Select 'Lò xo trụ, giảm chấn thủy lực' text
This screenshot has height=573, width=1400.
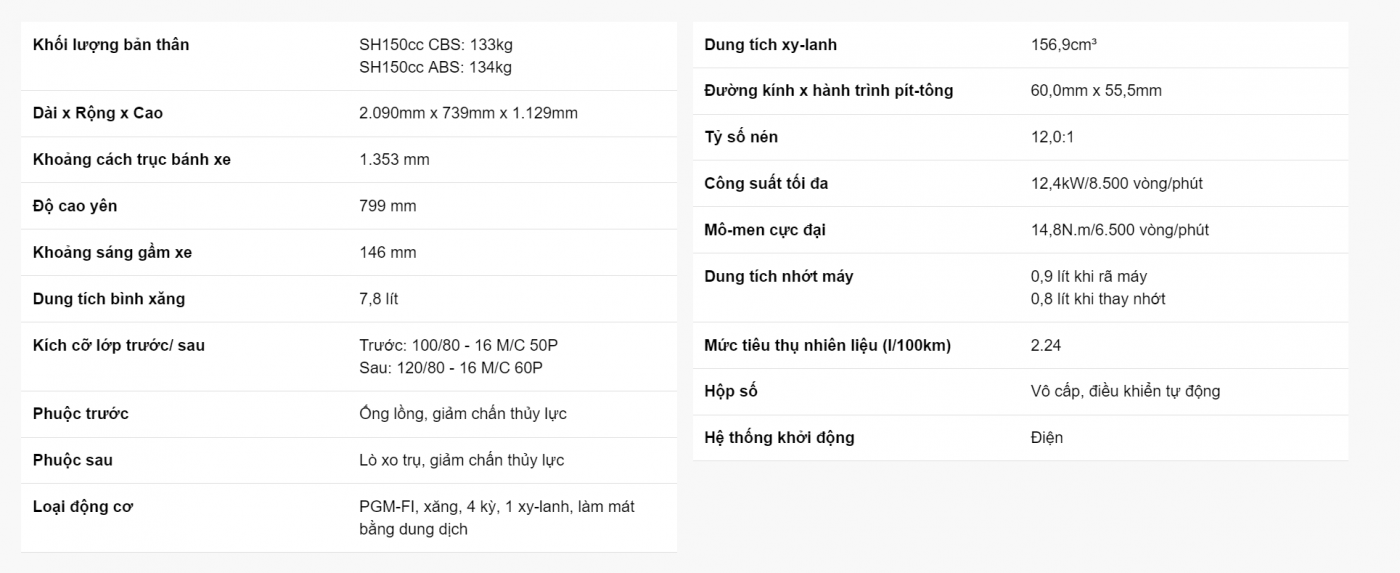(x=461, y=460)
